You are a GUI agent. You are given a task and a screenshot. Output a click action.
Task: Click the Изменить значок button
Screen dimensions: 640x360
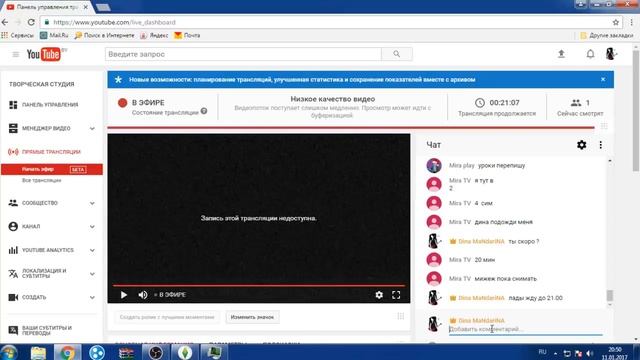click(x=252, y=317)
